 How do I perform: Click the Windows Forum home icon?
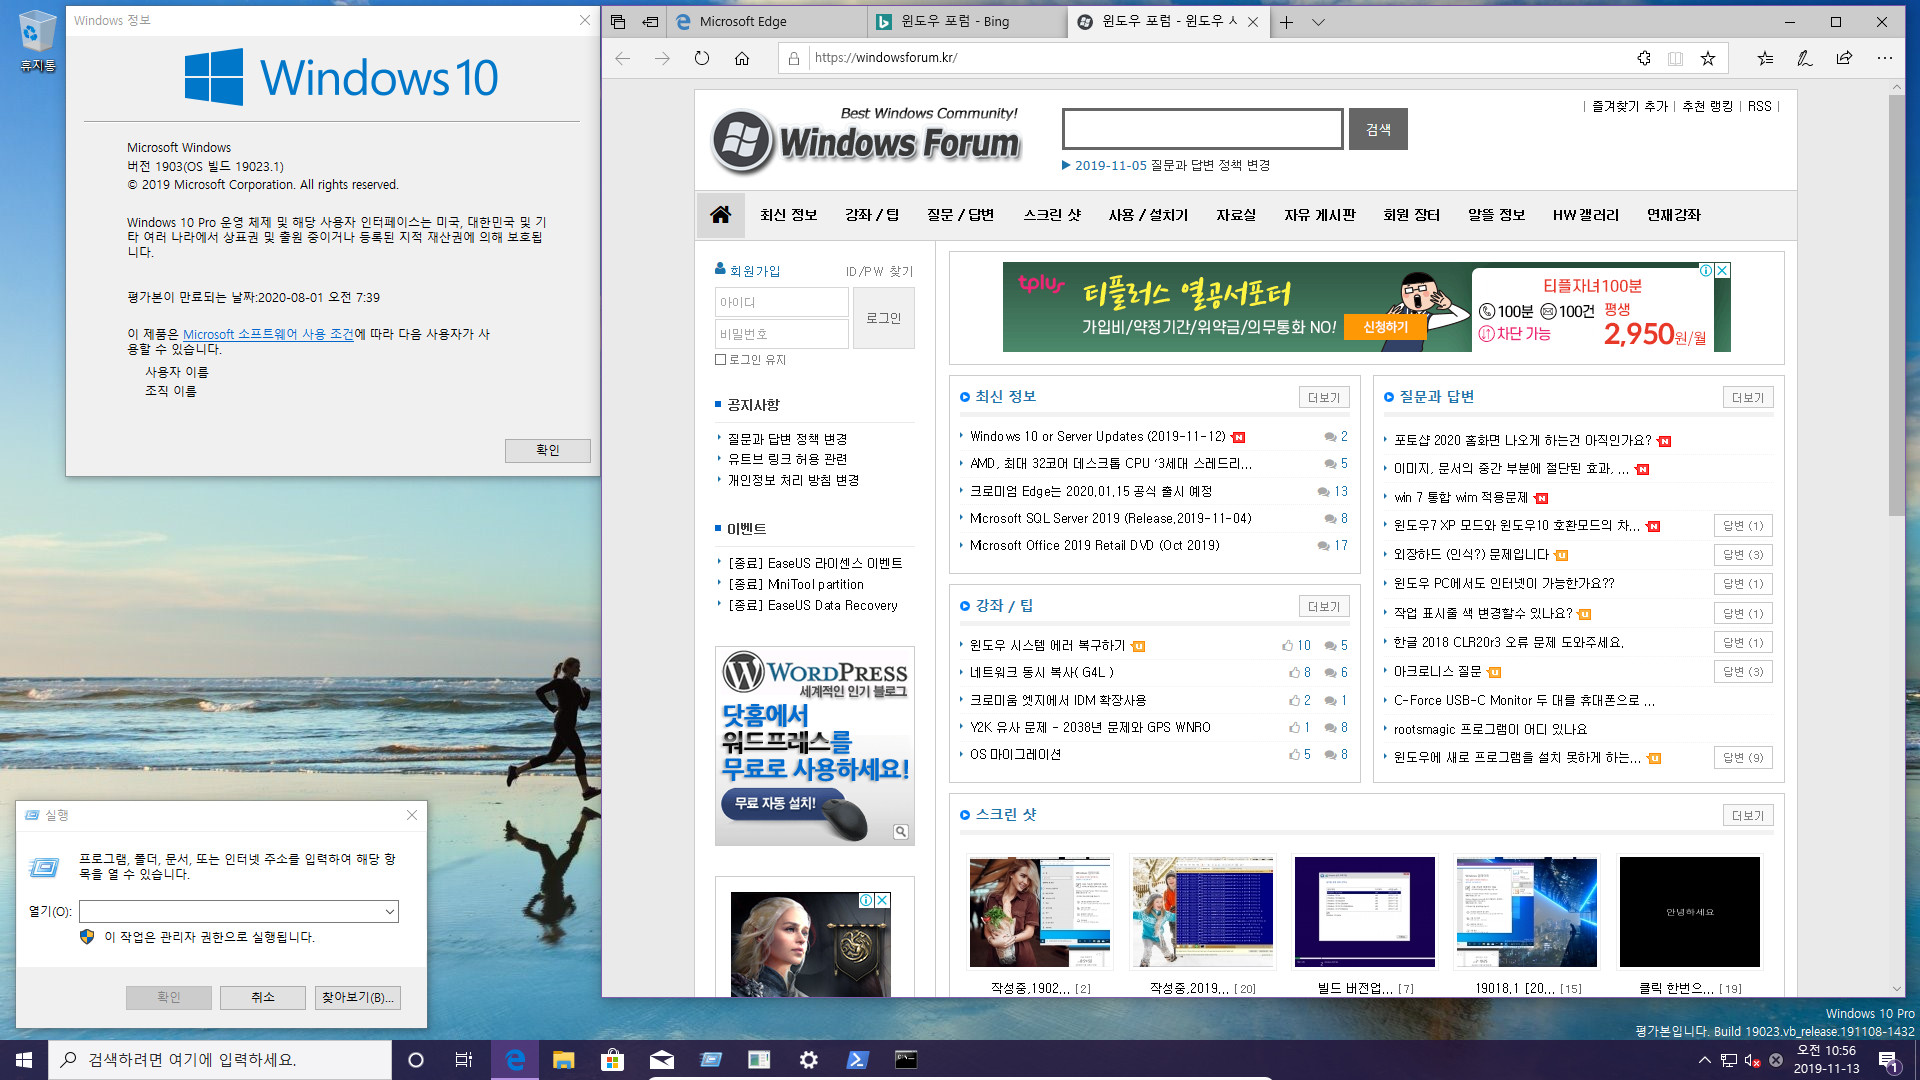point(720,214)
